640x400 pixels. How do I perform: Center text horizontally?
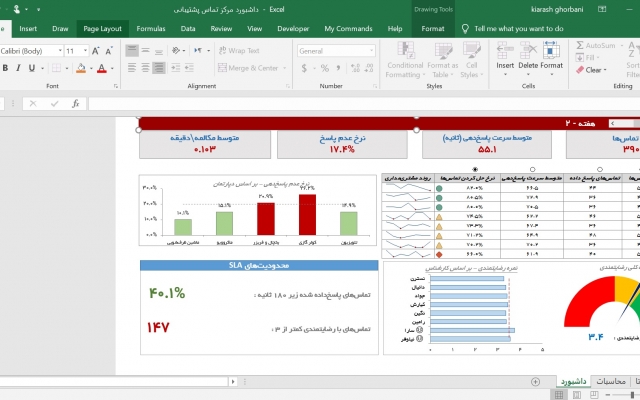[145, 68]
